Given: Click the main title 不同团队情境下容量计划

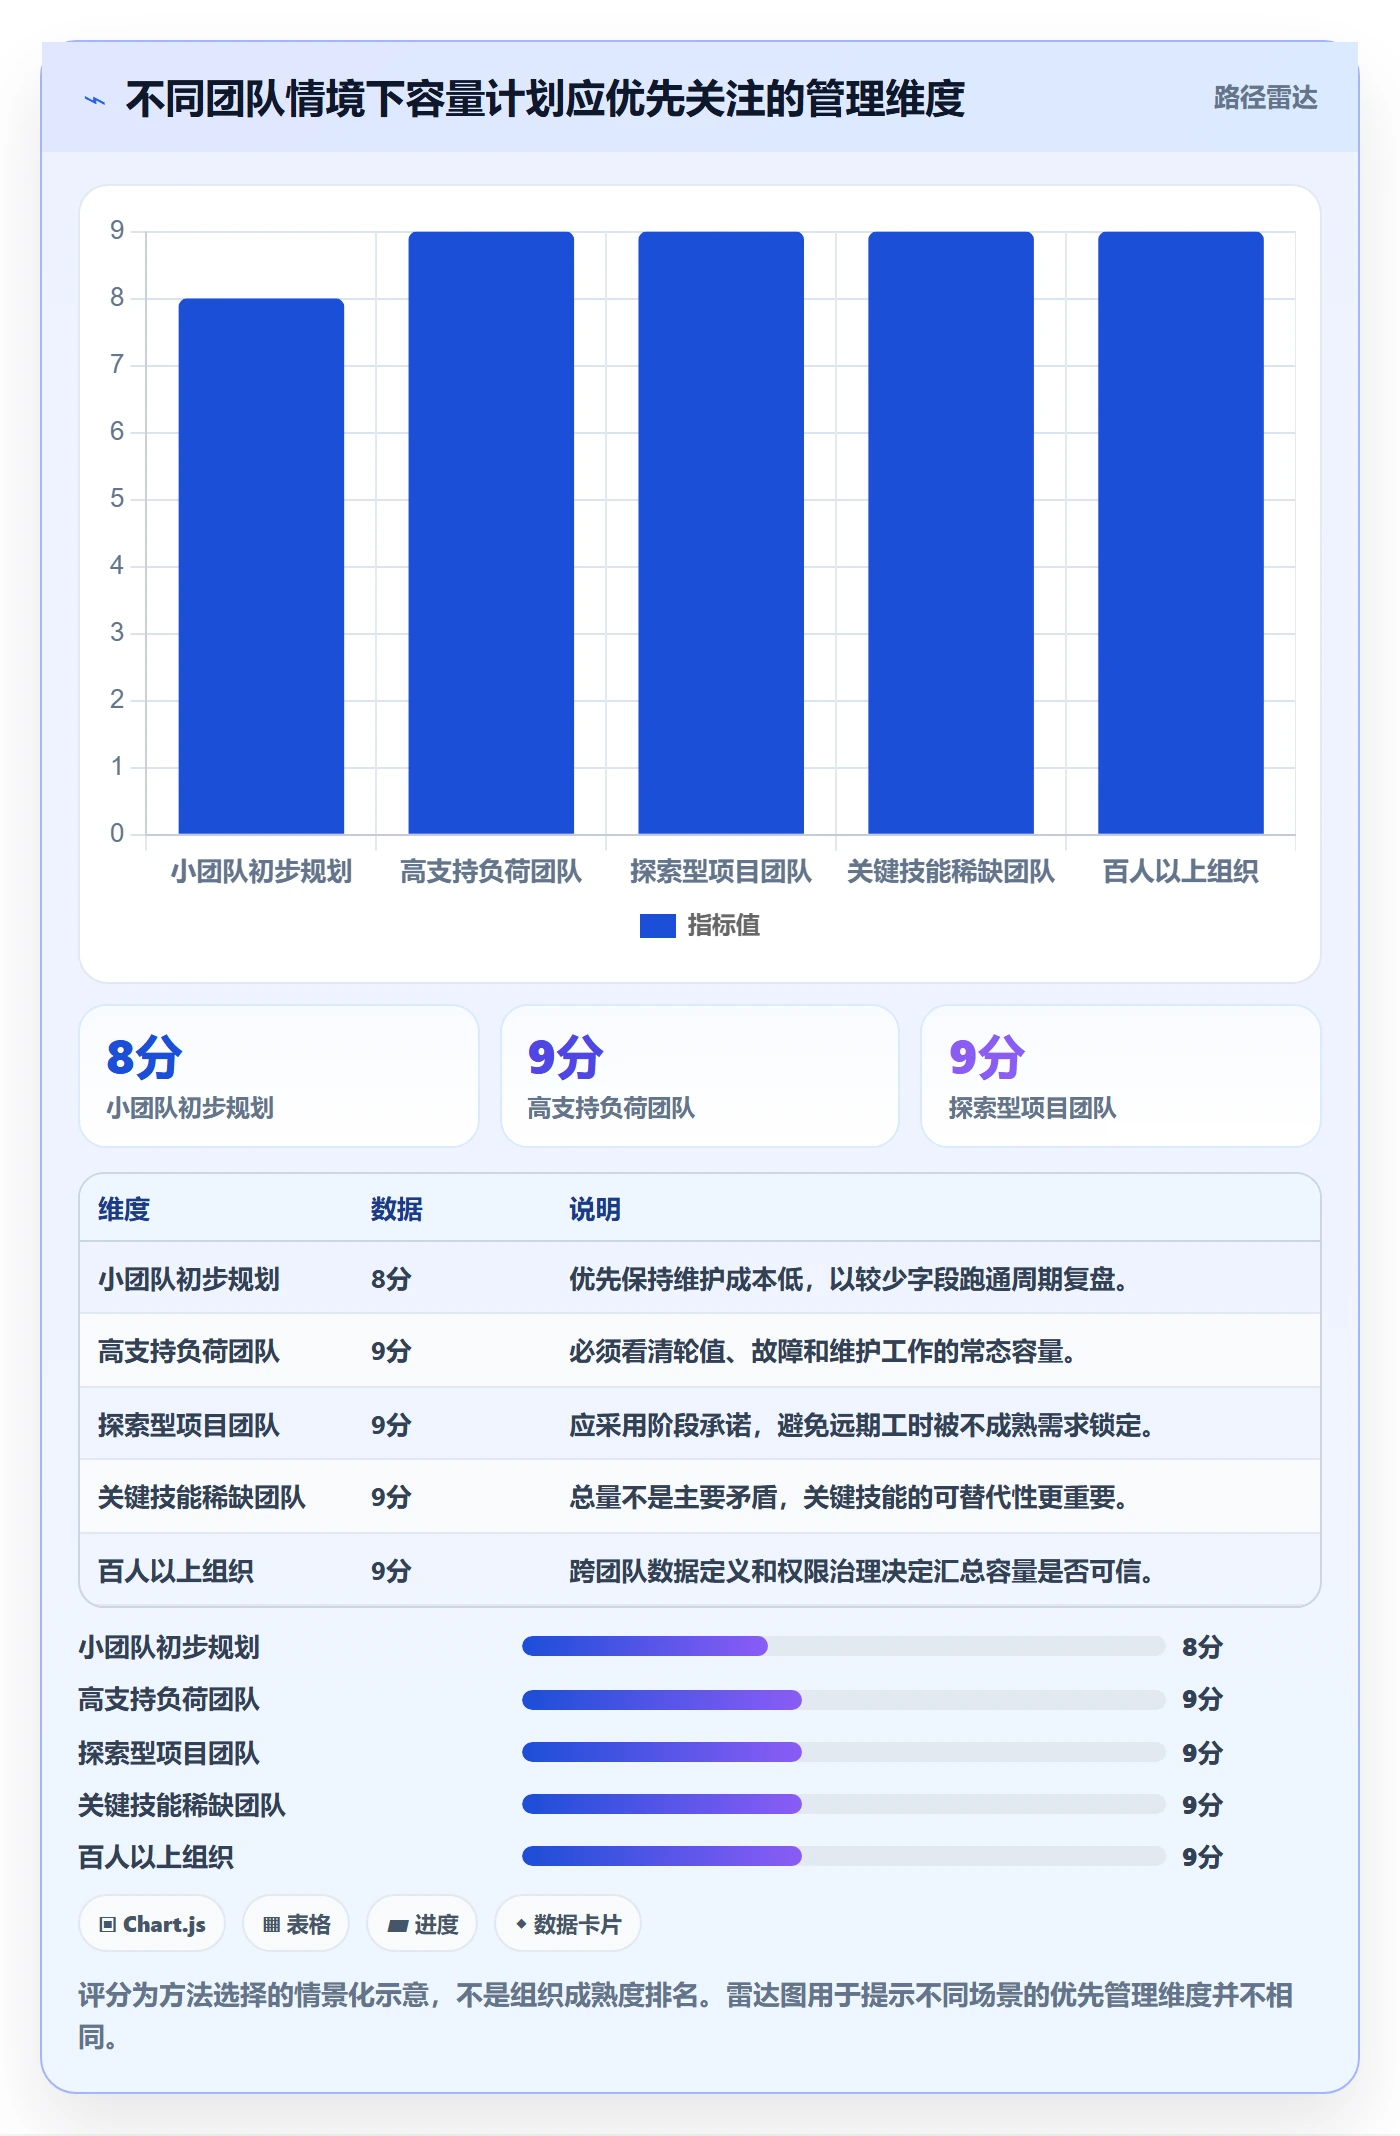Looking at the screenshot, I should tap(545, 99).
